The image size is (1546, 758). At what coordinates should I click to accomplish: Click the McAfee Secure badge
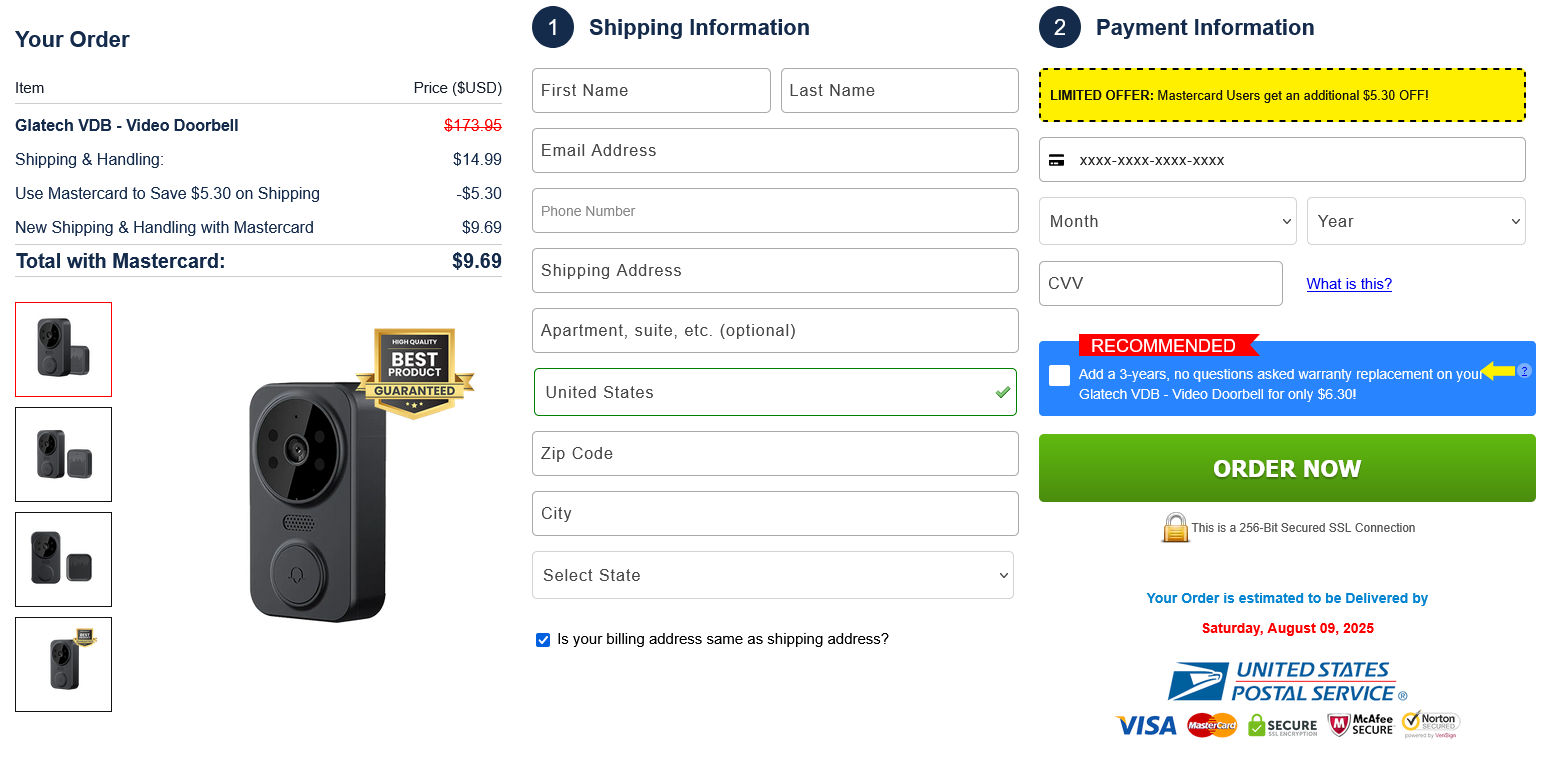[1360, 725]
